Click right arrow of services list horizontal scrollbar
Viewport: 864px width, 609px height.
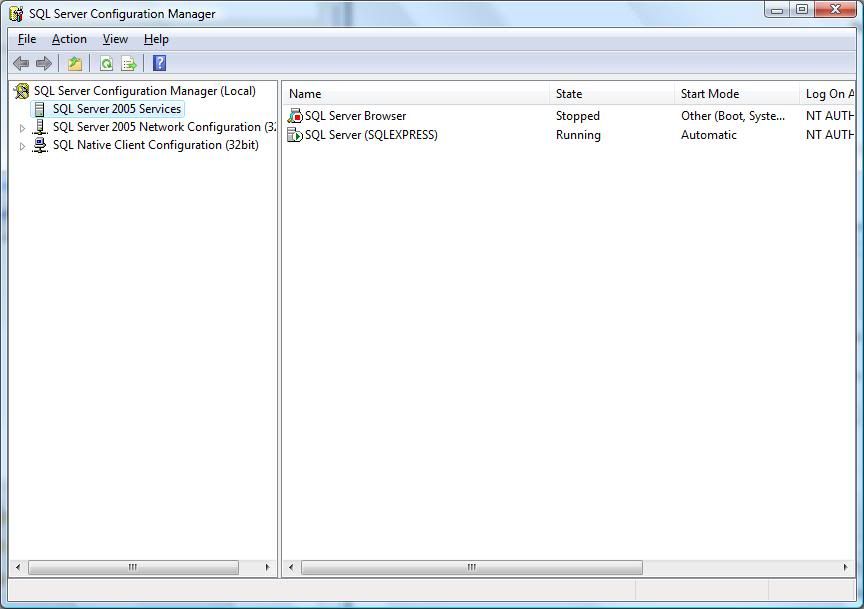click(846, 568)
